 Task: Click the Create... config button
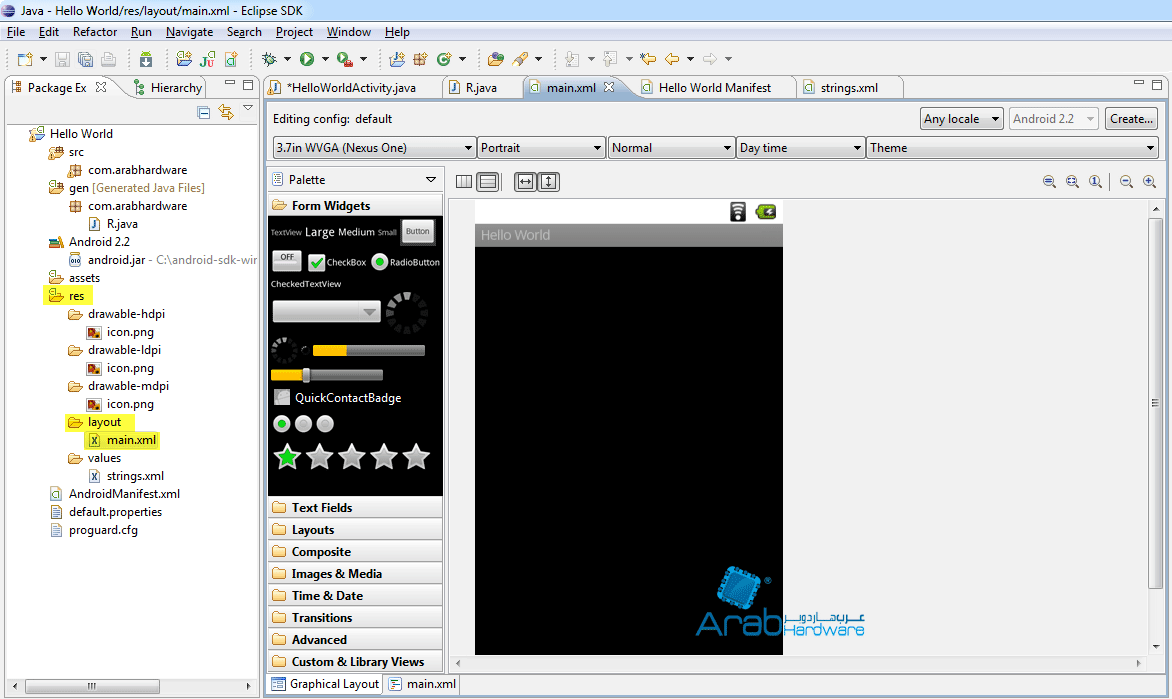[x=1132, y=119]
